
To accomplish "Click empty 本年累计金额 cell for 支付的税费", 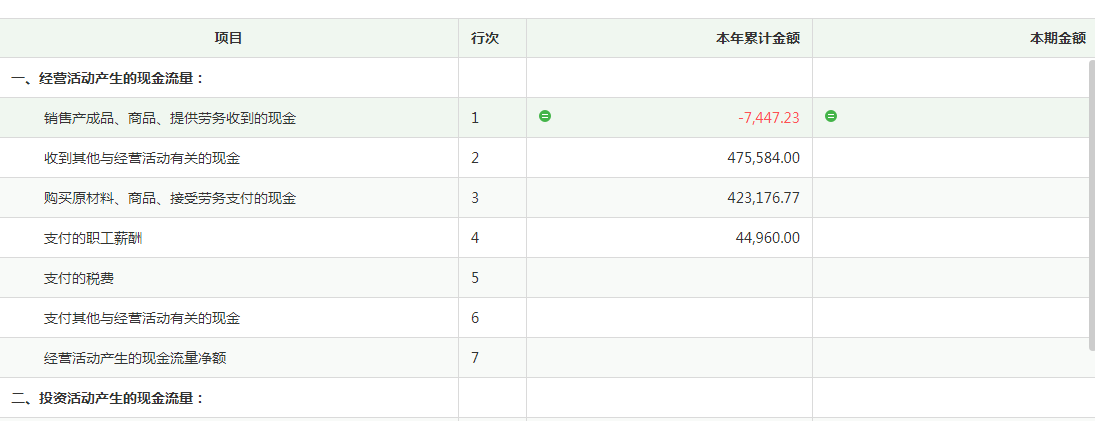I will coord(669,278).
